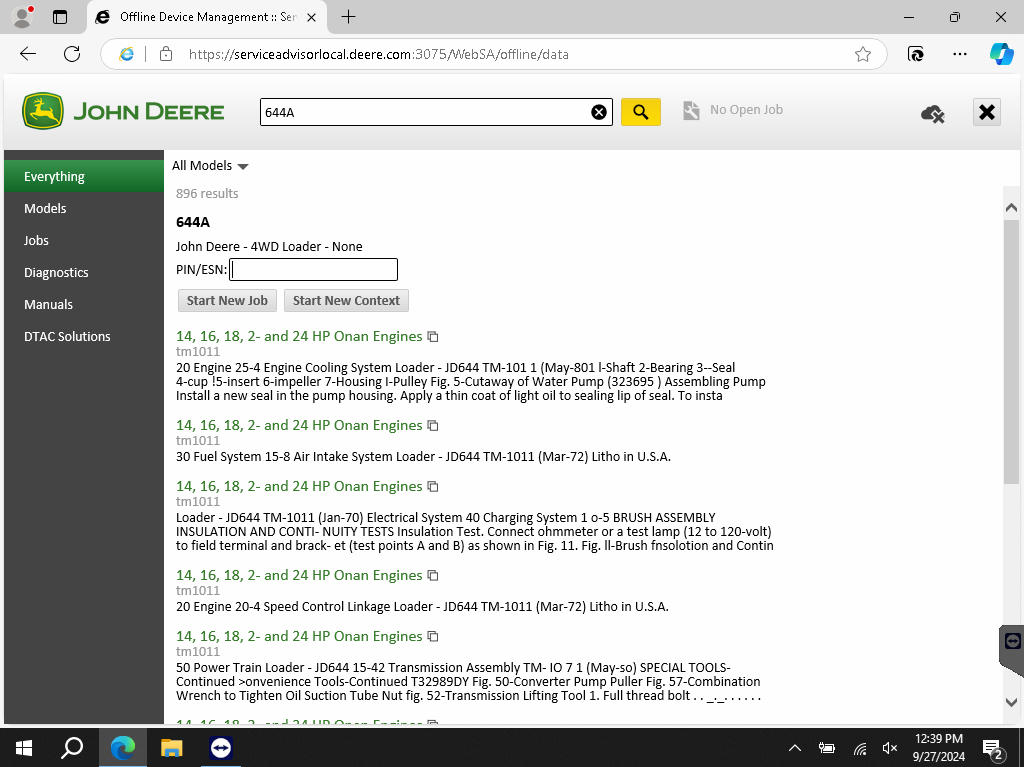The height and width of the screenshot is (767, 1024).
Task: Select Diagnostics in the sidebar
Action: point(56,272)
